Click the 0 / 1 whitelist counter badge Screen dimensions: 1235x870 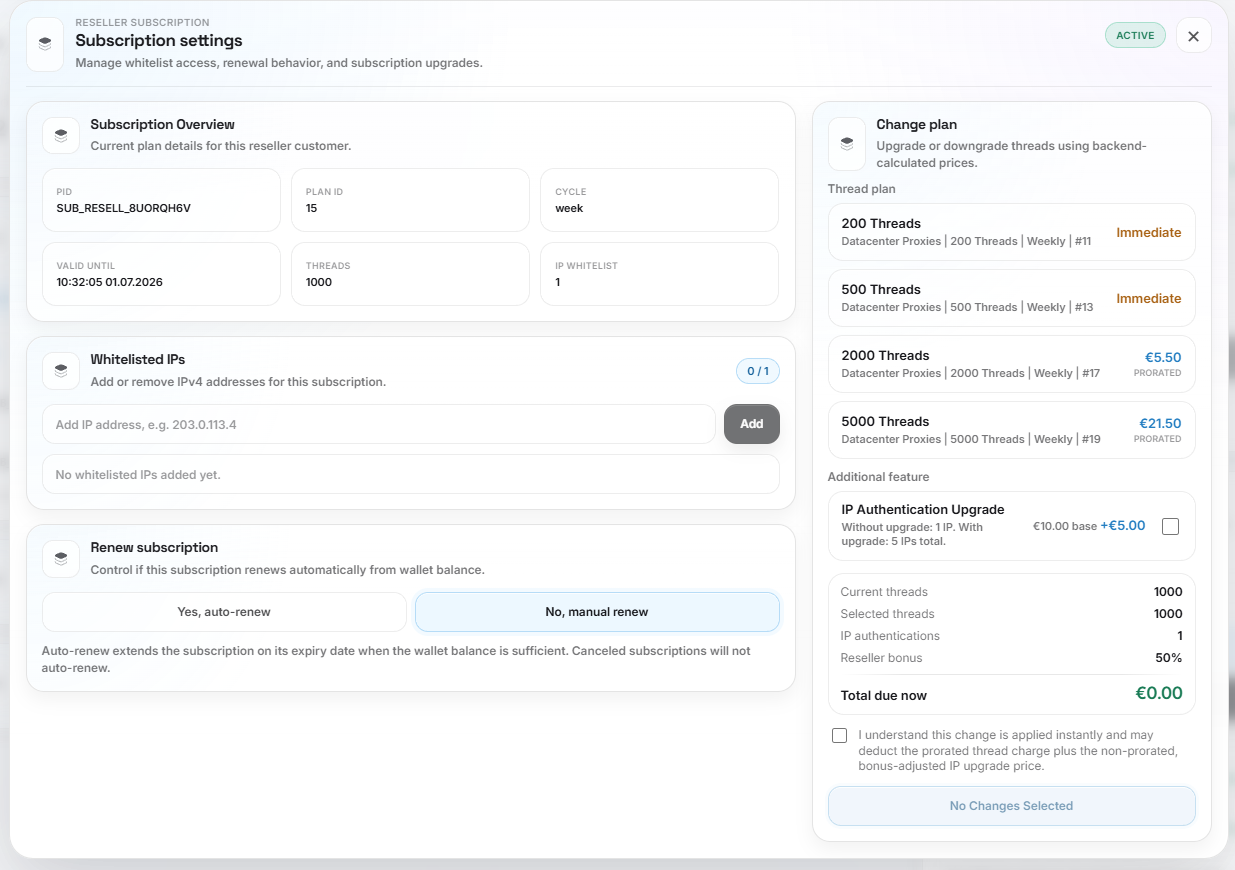point(758,371)
